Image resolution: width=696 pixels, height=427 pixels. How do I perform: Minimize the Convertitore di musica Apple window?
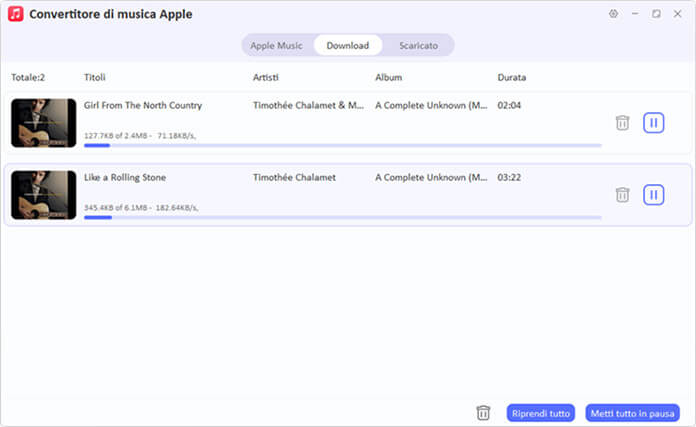click(x=635, y=14)
